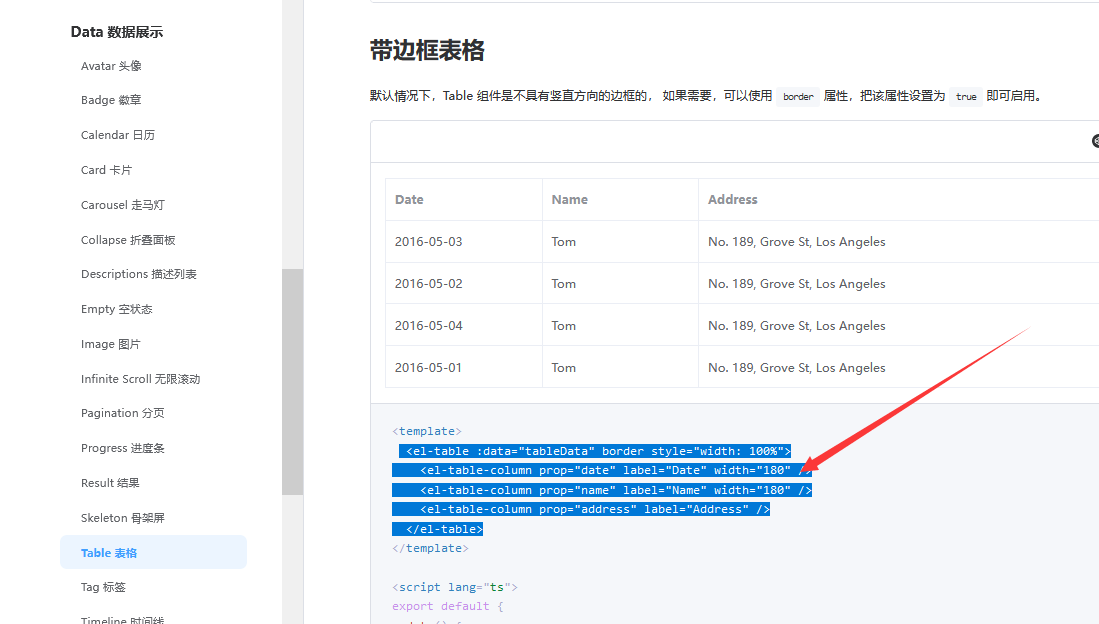Open Collapse 折叠面板 page
Screen dimensions: 1099x624
point(128,240)
